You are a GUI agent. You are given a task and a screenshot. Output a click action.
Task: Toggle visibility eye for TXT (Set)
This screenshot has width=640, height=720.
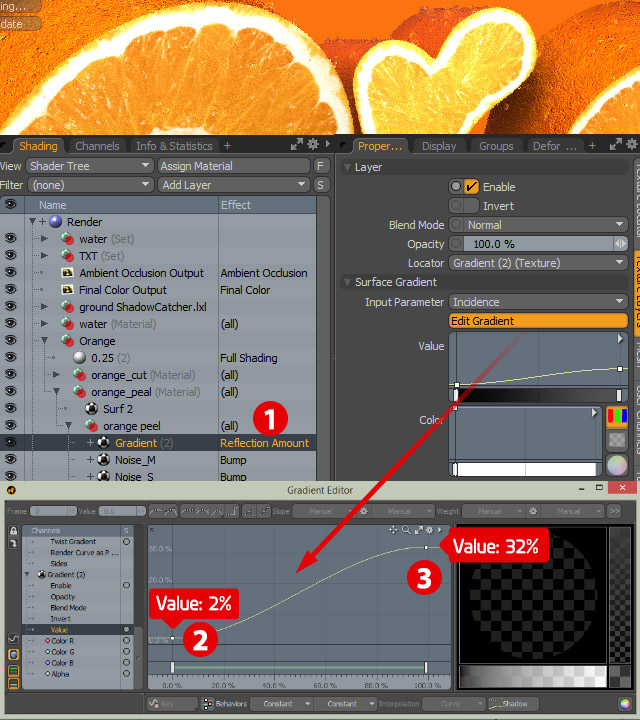tap(11, 255)
